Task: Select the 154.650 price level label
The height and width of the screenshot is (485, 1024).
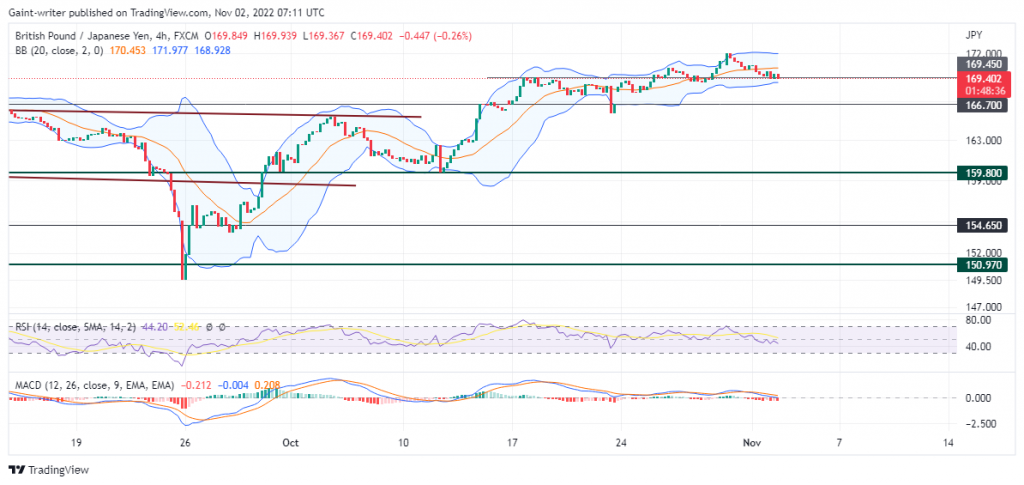Action: [982, 225]
